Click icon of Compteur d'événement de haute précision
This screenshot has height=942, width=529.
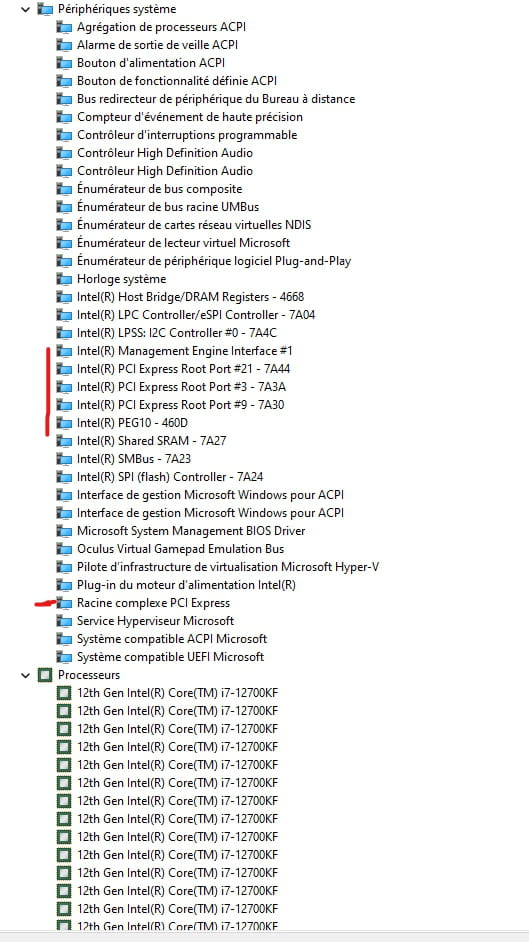click(x=64, y=117)
